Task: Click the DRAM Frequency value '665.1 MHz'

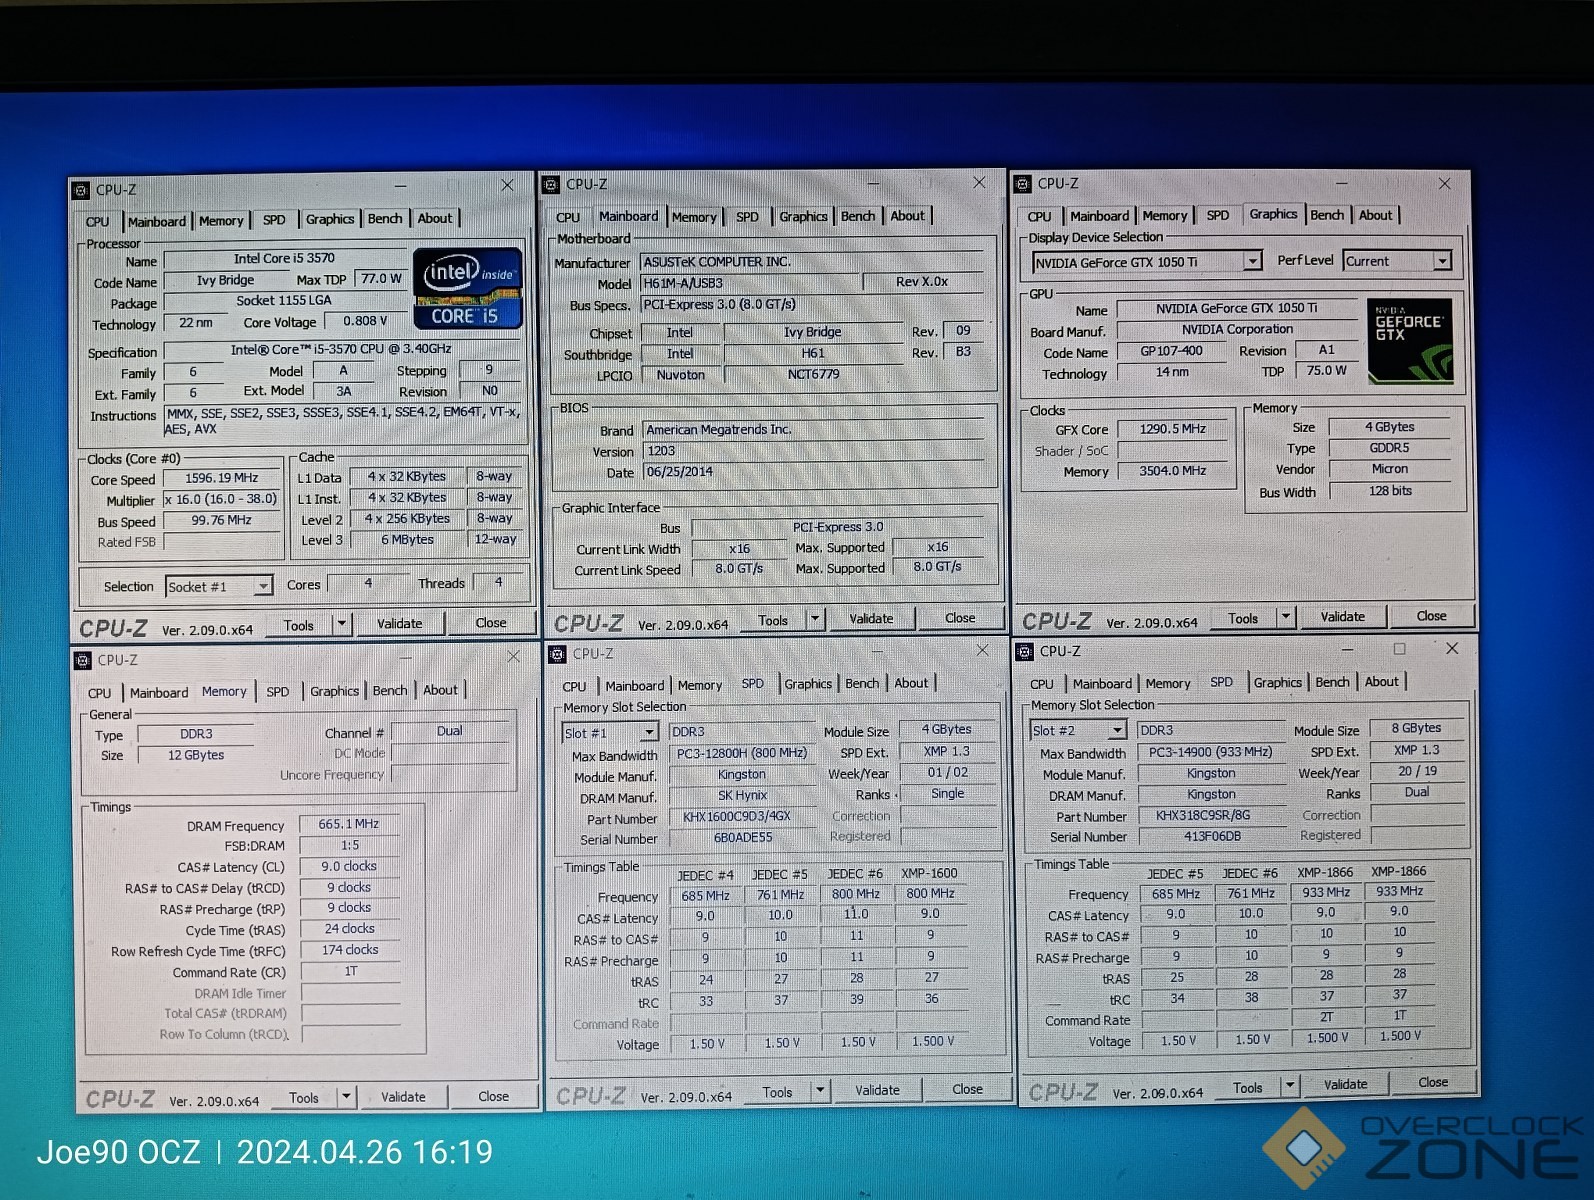Action: pos(349,824)
